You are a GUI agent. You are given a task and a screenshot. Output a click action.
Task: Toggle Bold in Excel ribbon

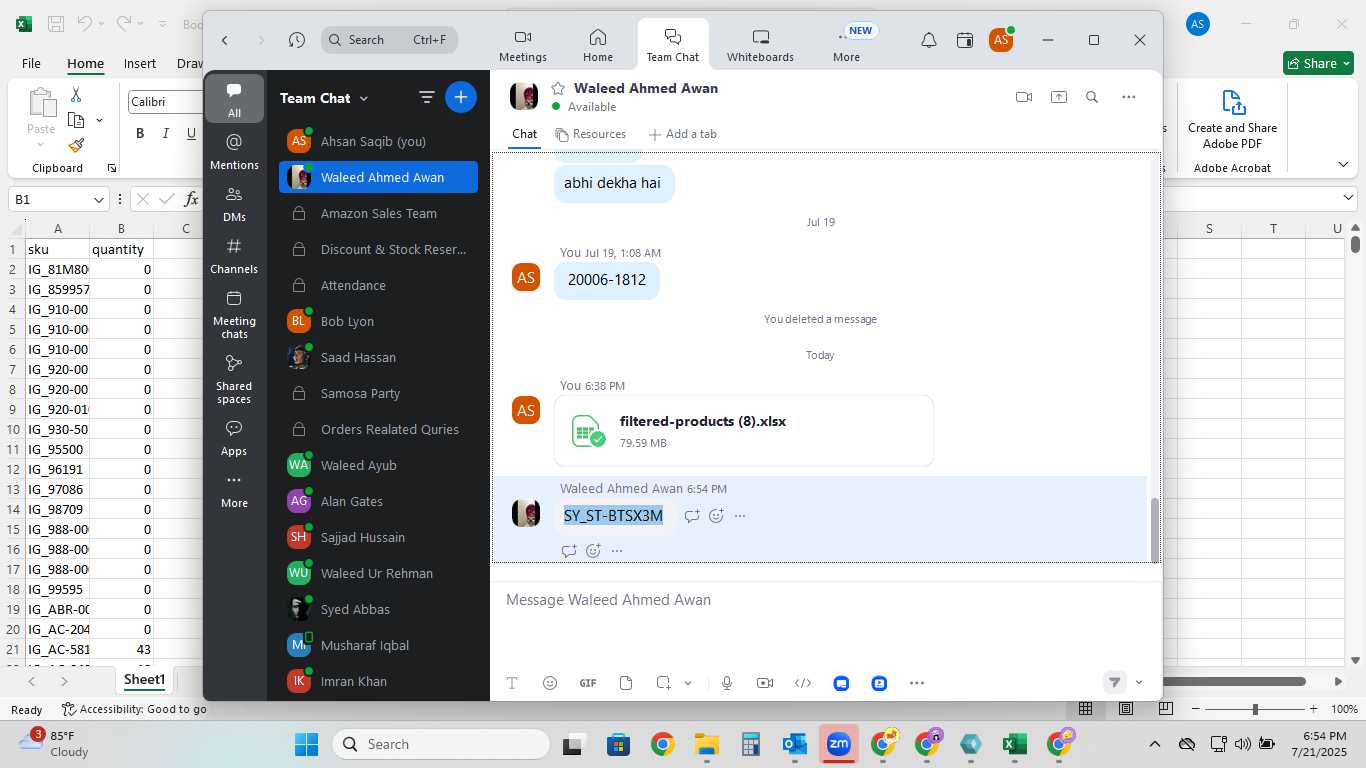pos(140,133)
